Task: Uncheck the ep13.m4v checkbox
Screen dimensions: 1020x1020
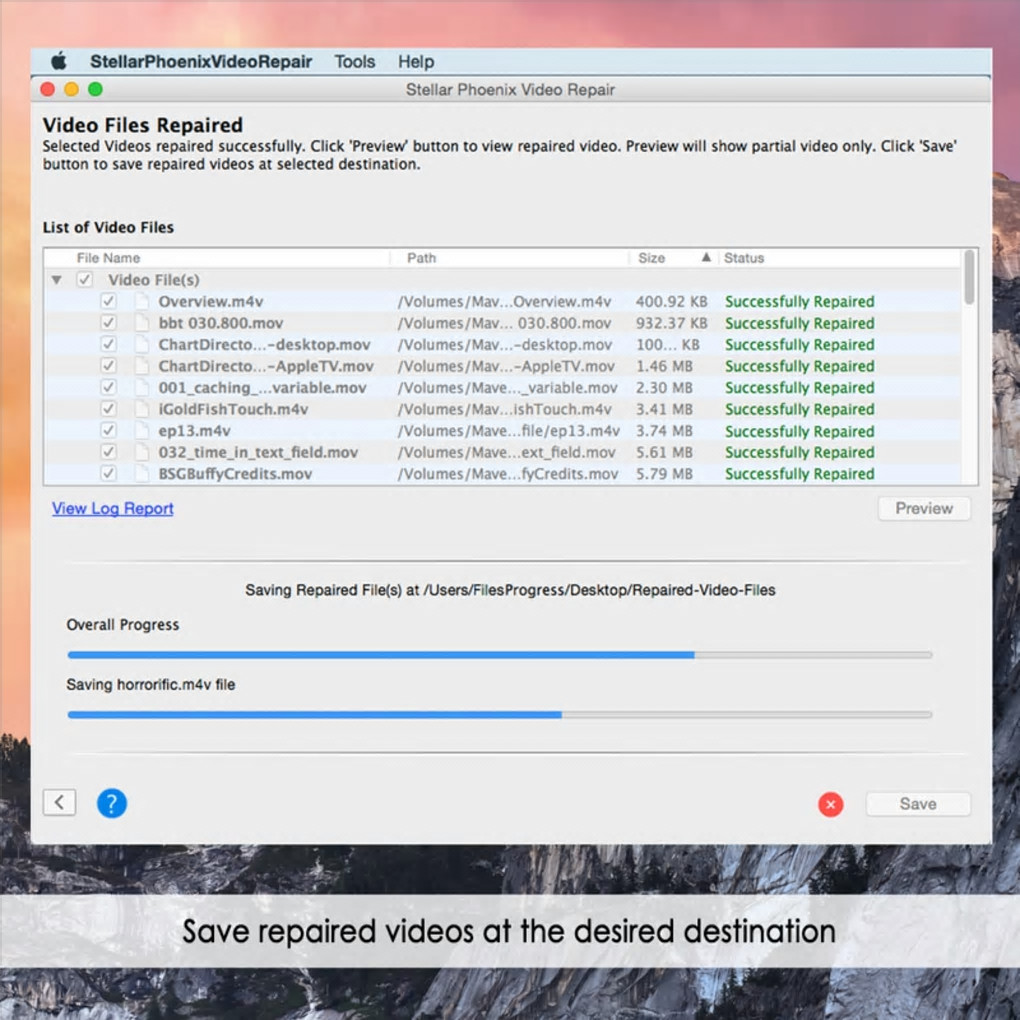Action: [x=109, y=430]
